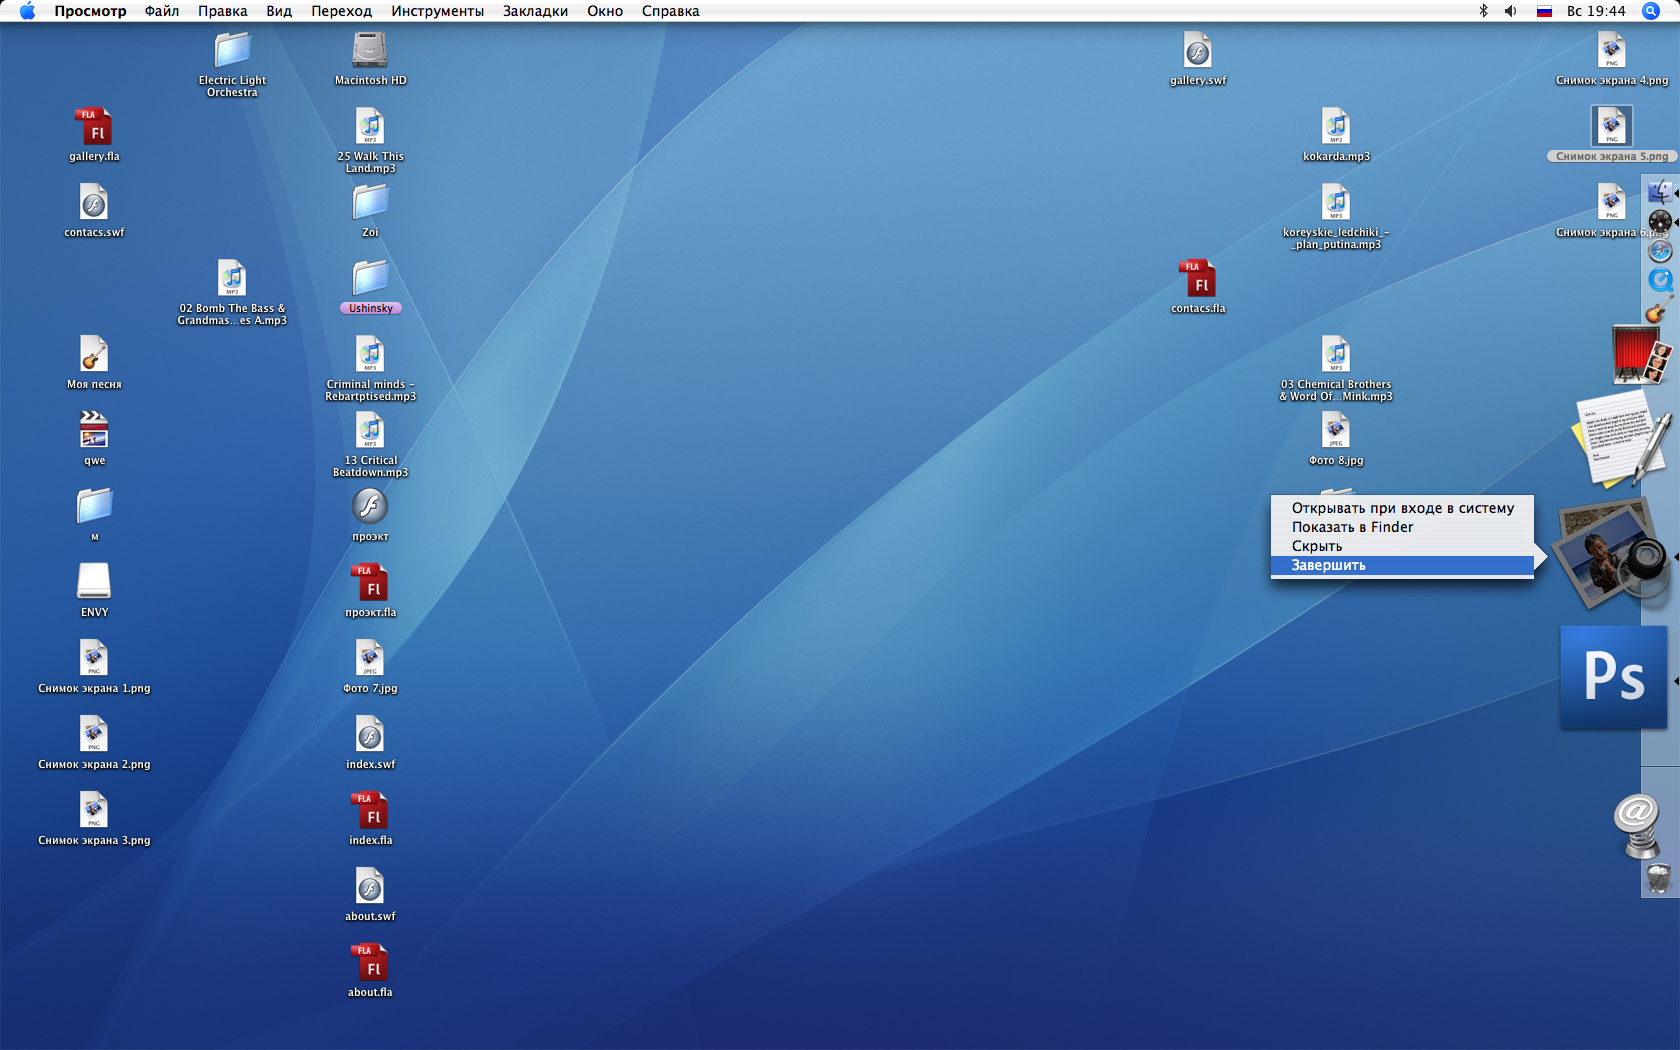Viewport: 1680px width, 1050px height.
Task: Click the Preview app icon in Dock
Action: pyautogui.click(x=1612, y=555)
